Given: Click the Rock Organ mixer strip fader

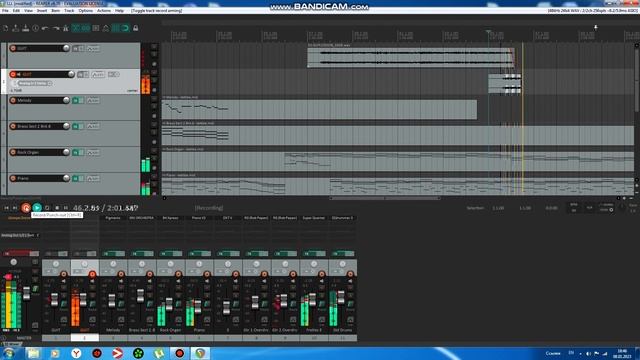Looking at the screenshot, I should point(169,304).
